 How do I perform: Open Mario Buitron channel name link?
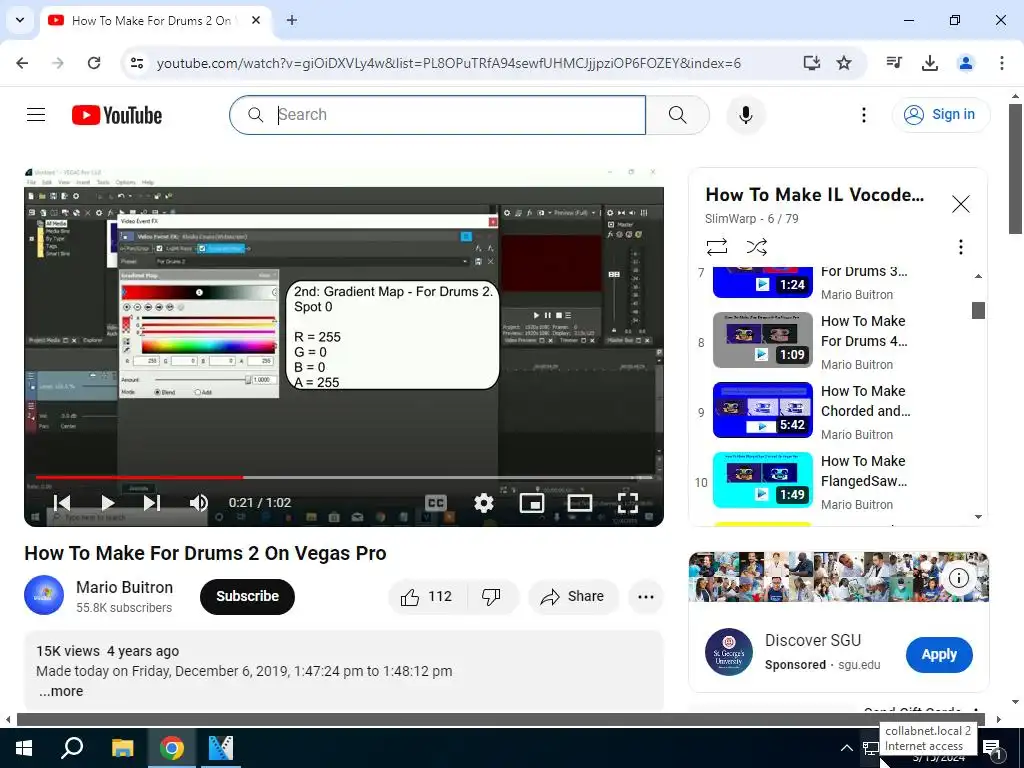coord(124,587)
